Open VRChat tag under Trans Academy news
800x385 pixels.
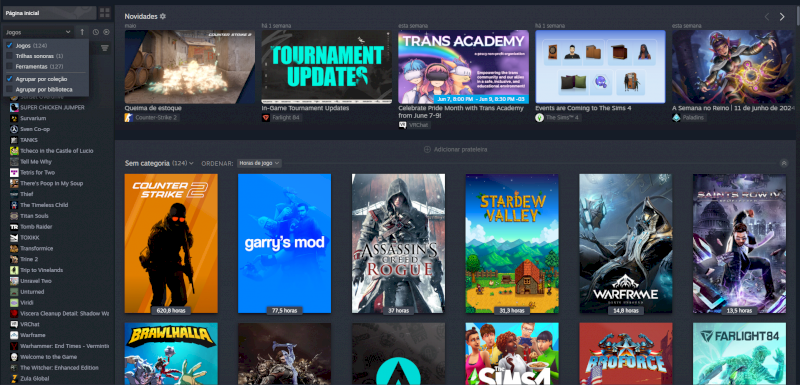[414, 125]
